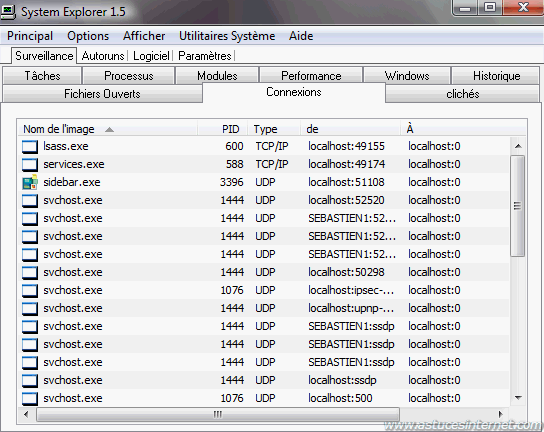This screenshot has width=544, height=432.
Task: Open the Paramètres section
Action: (x=205, y=56)
